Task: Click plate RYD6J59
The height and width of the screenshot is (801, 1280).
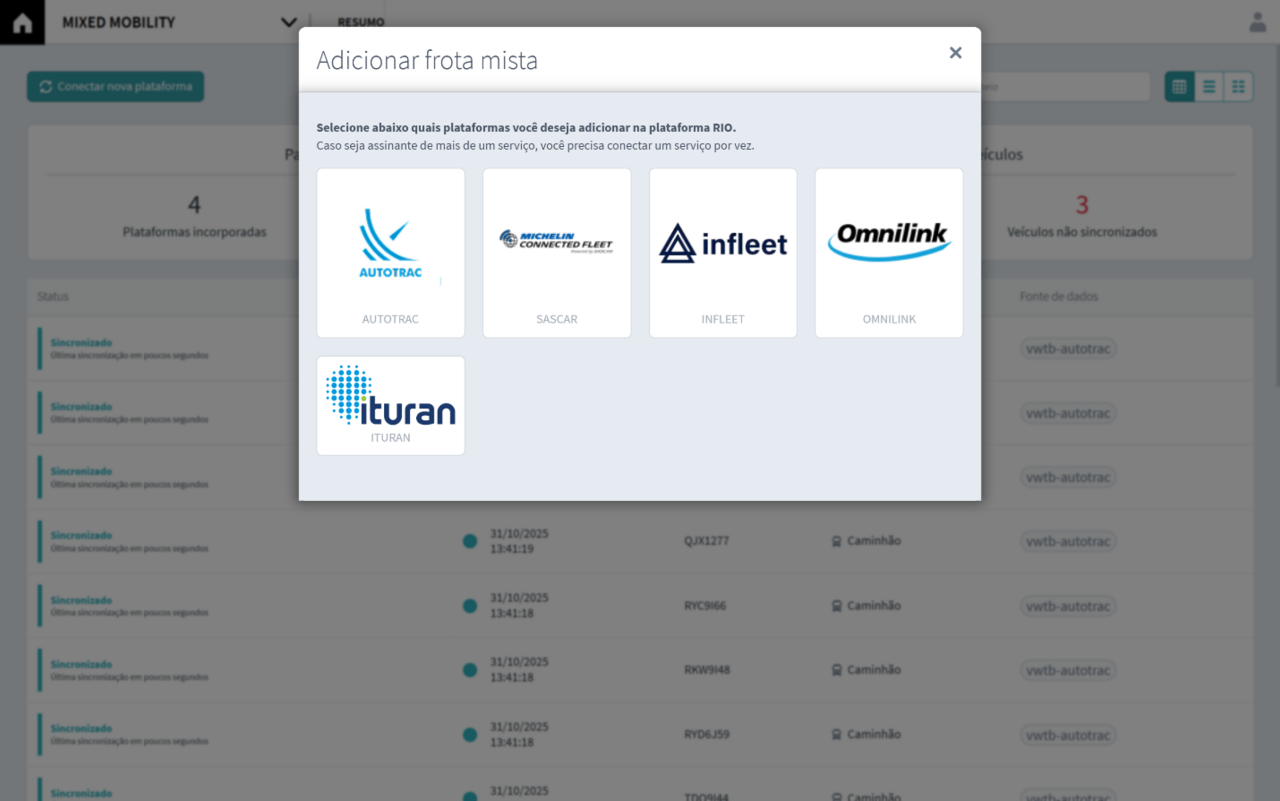Action: pyautogui.click(x=706, y=734)
